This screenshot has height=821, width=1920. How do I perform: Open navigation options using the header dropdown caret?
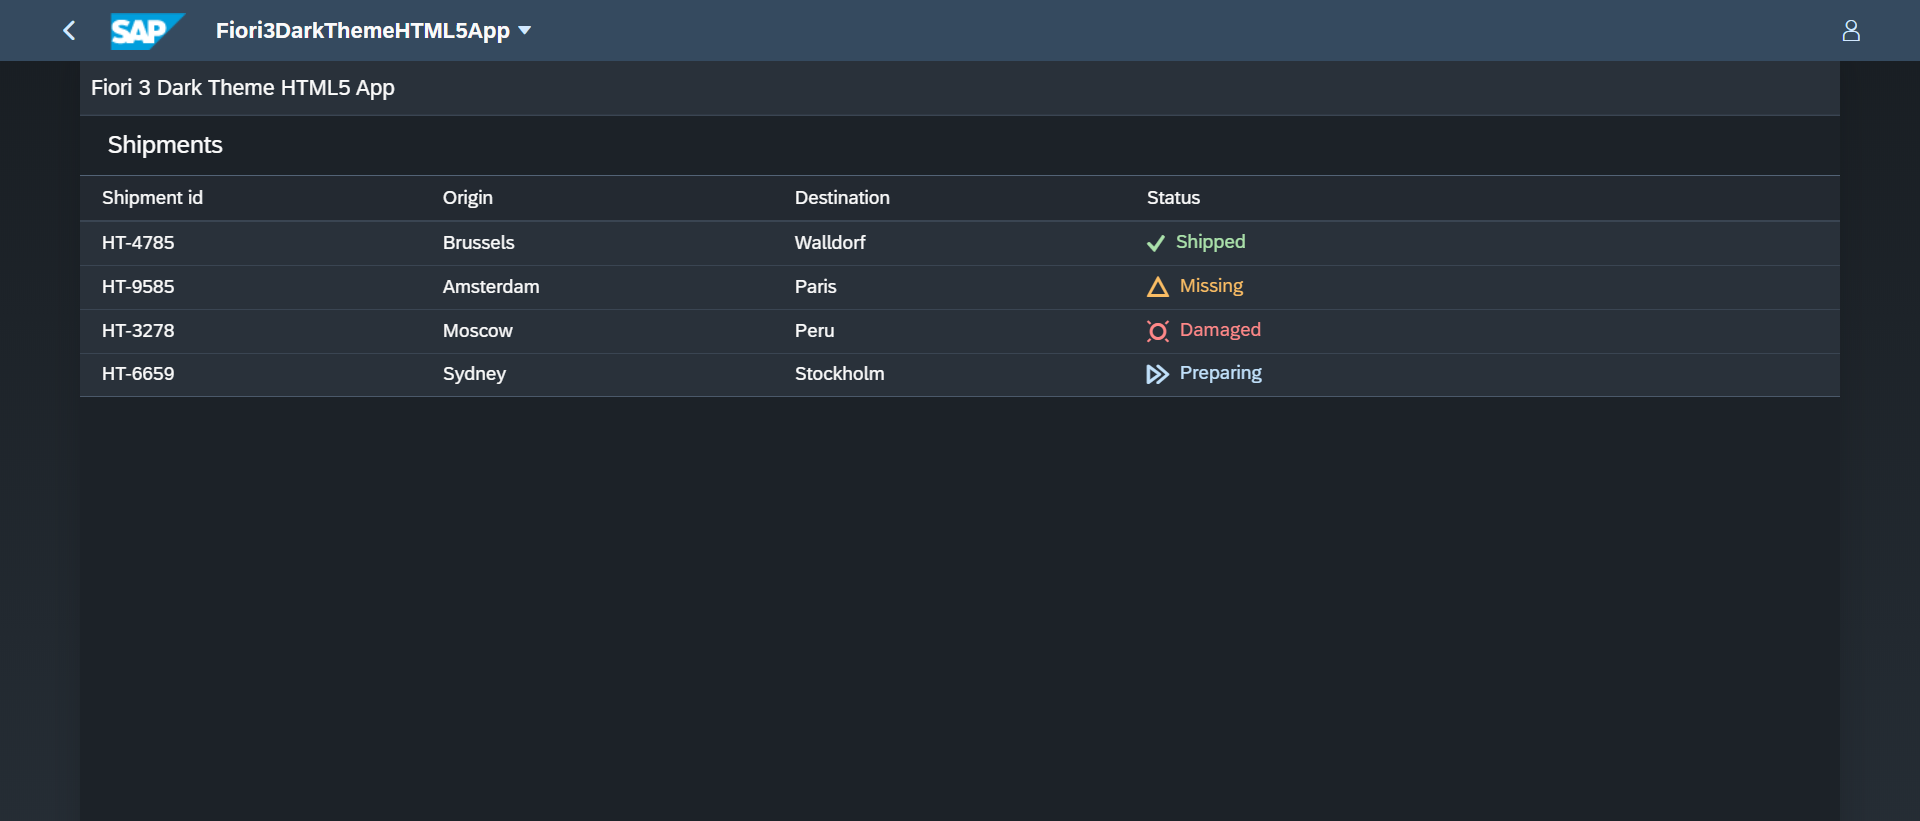coord(524,30)
